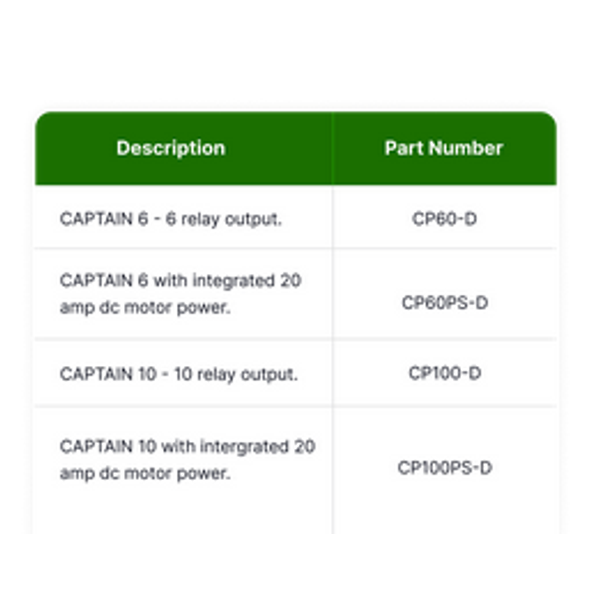Click the misspelled word 'intergrated'
Screen dimensions: 600x600
click(x=244, y=447)
